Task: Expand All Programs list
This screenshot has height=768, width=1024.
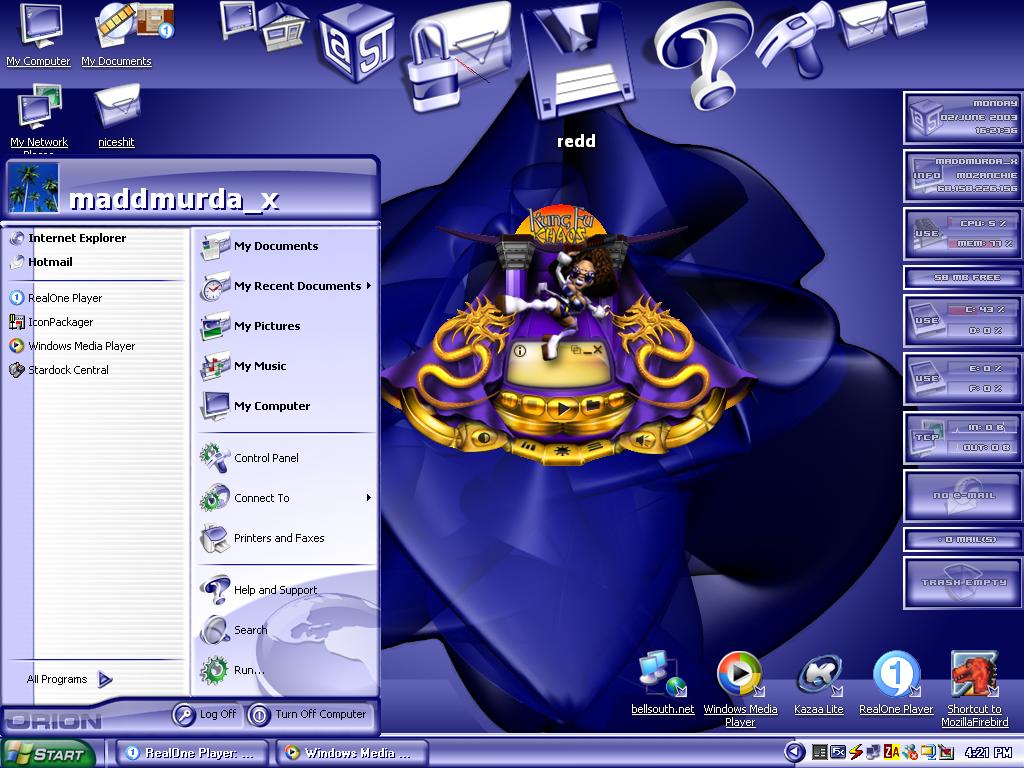Action: [69, 679]
